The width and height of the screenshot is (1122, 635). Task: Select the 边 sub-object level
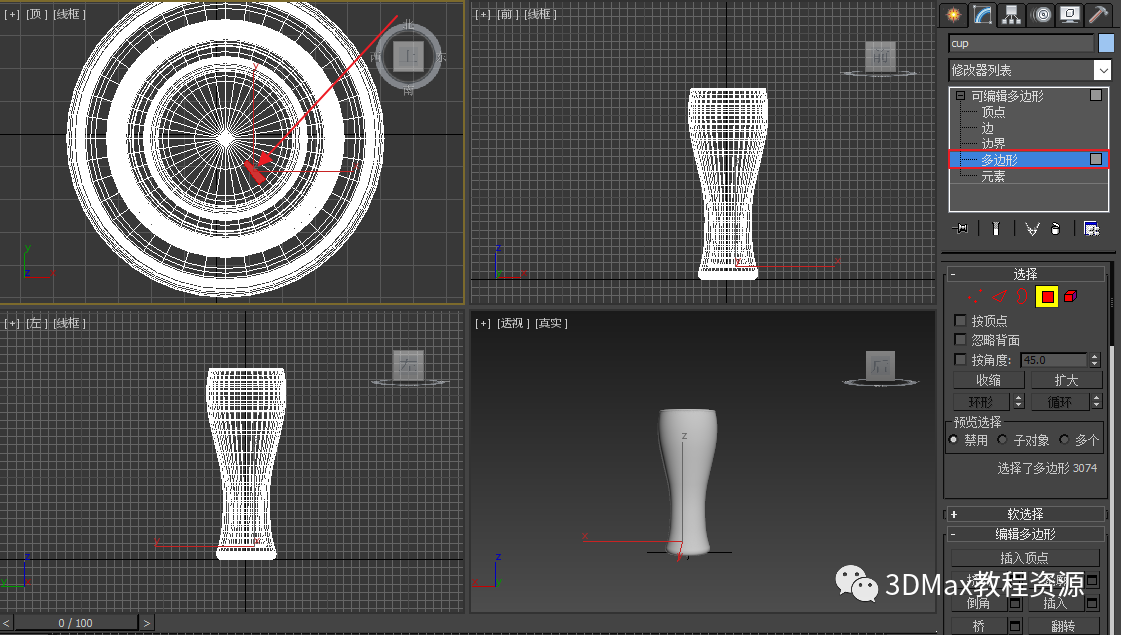coord(987,127)
